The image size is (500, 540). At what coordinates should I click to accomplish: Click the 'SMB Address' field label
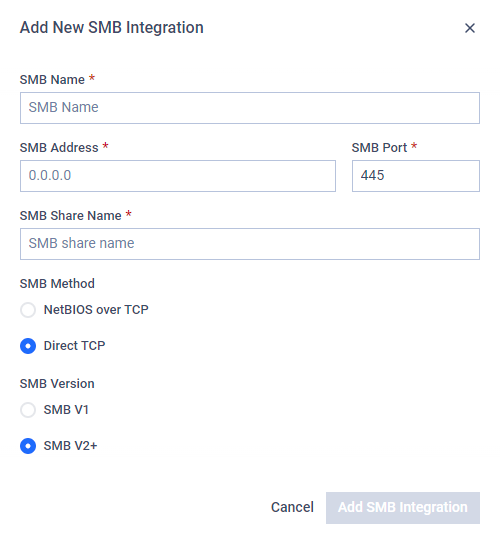59,147
